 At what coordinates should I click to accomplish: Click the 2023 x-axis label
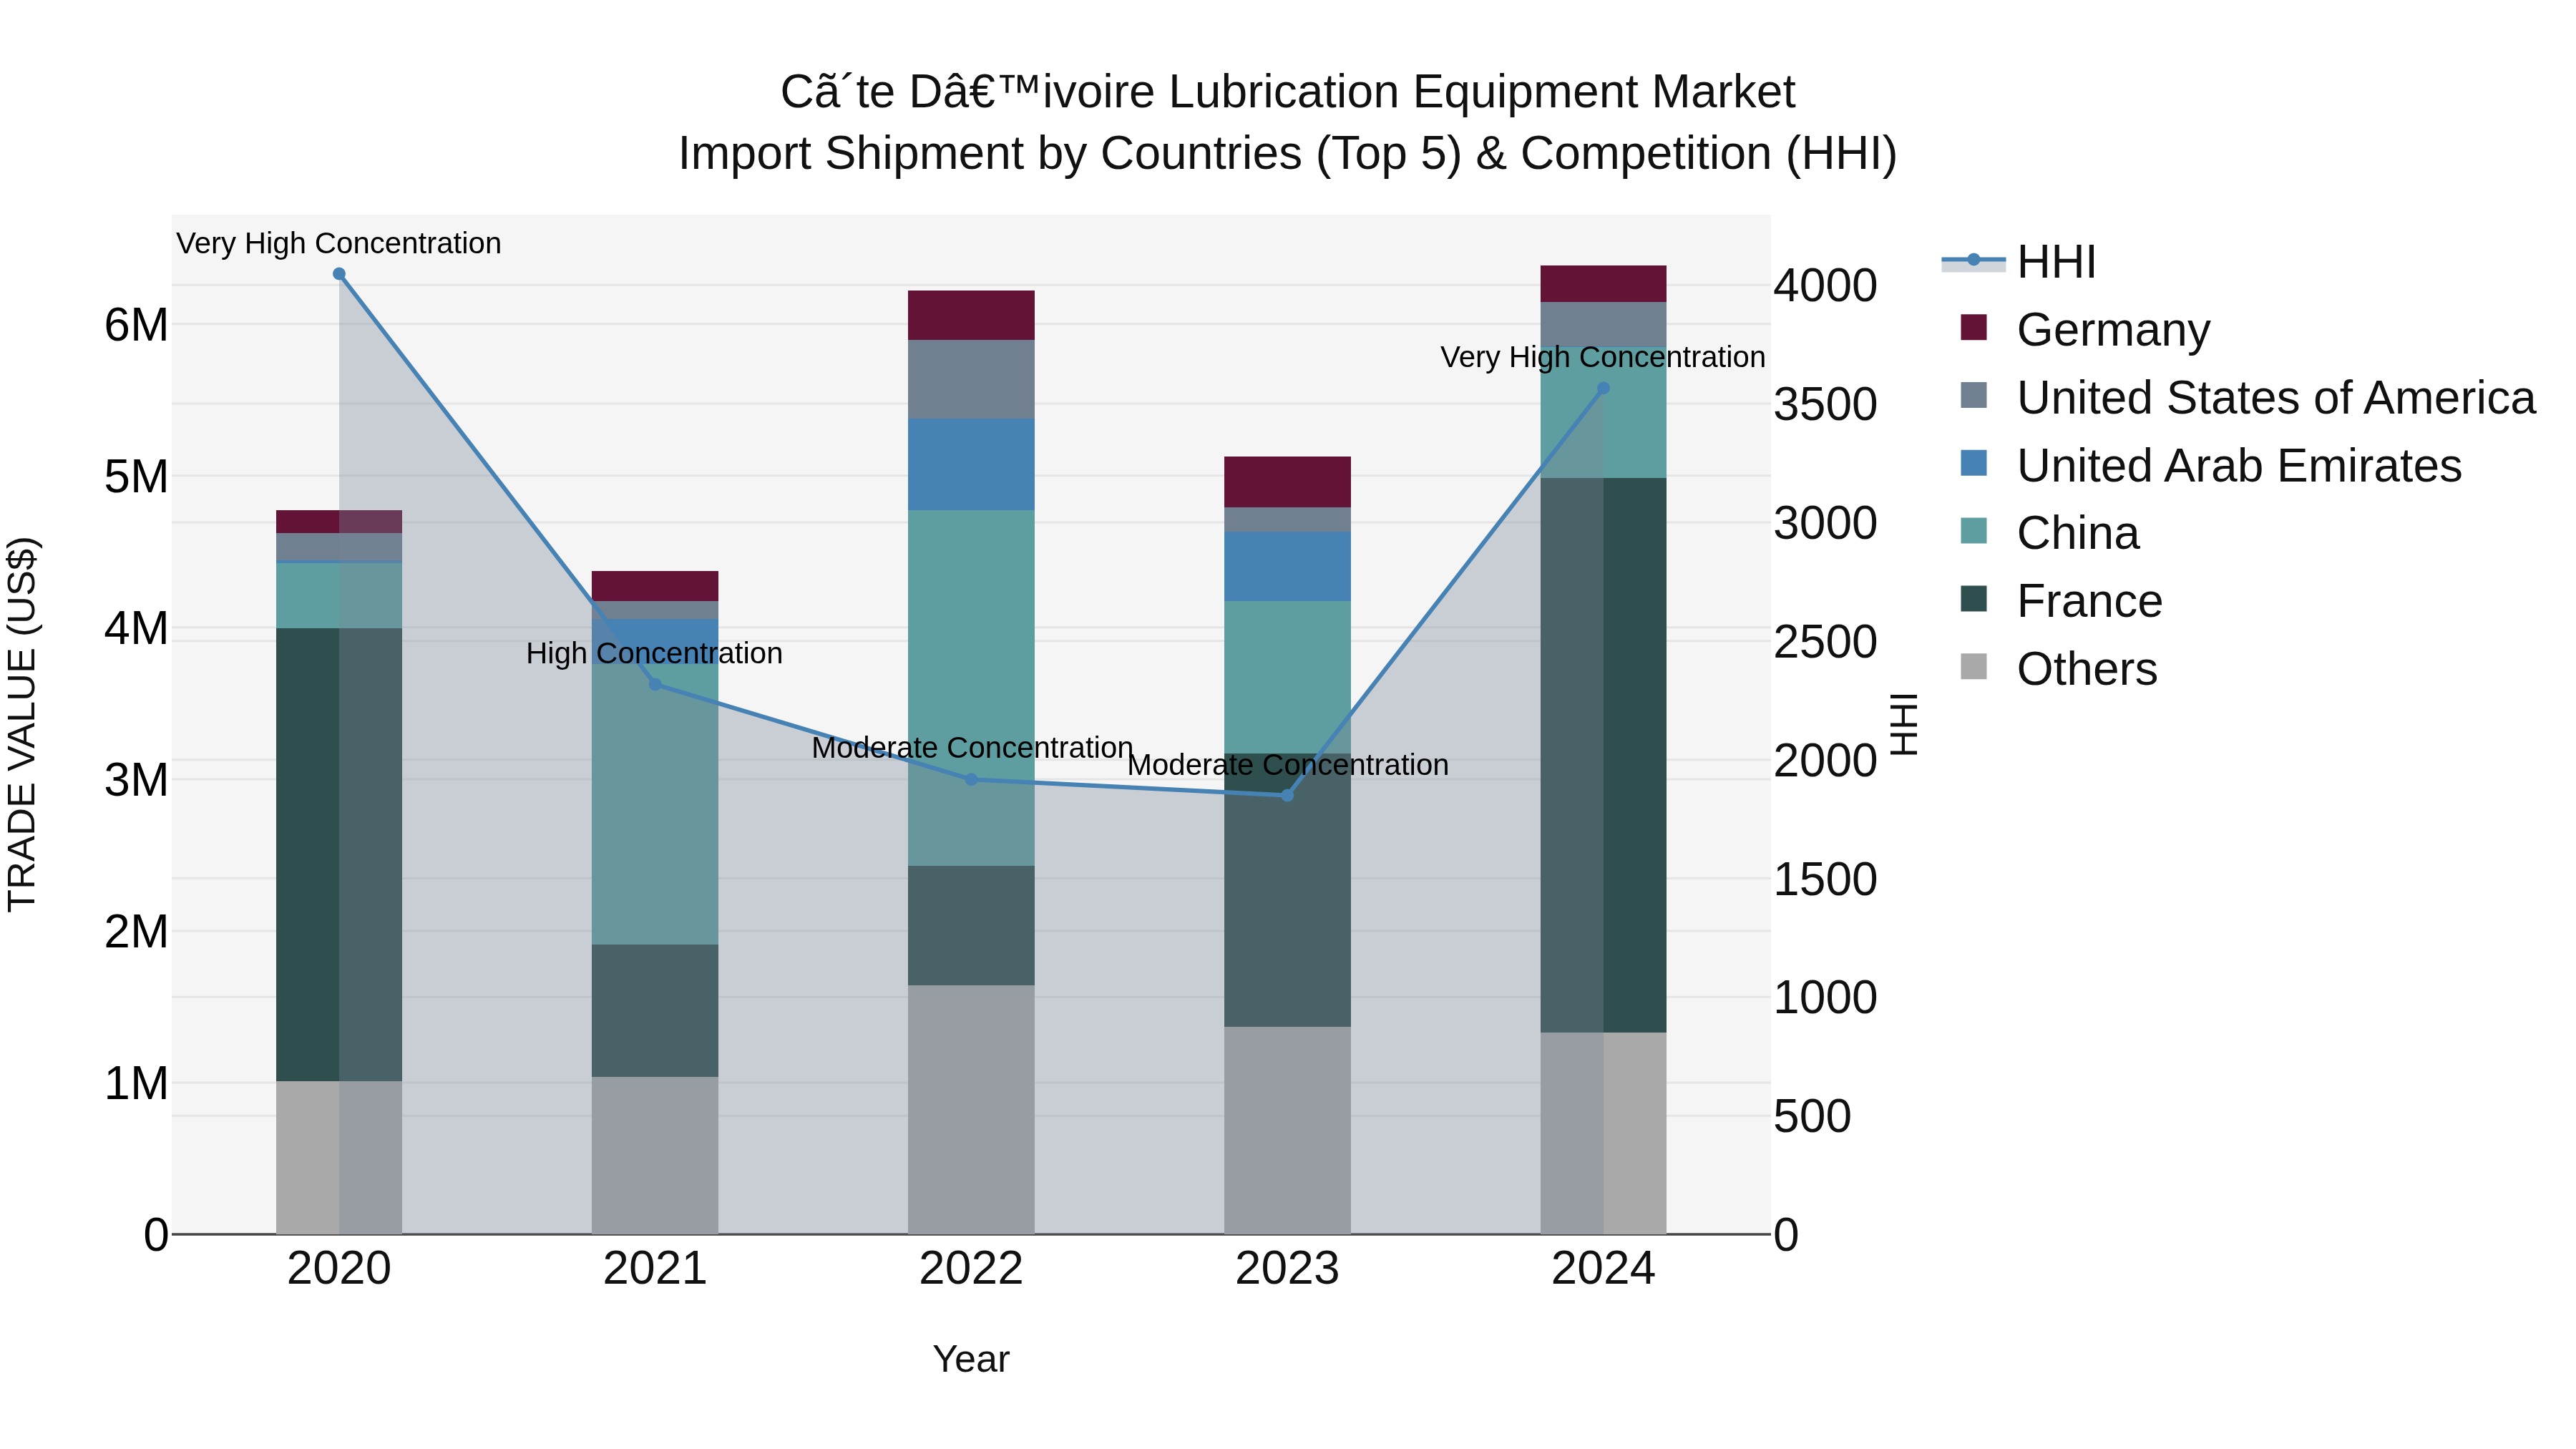[1287, 1269]
